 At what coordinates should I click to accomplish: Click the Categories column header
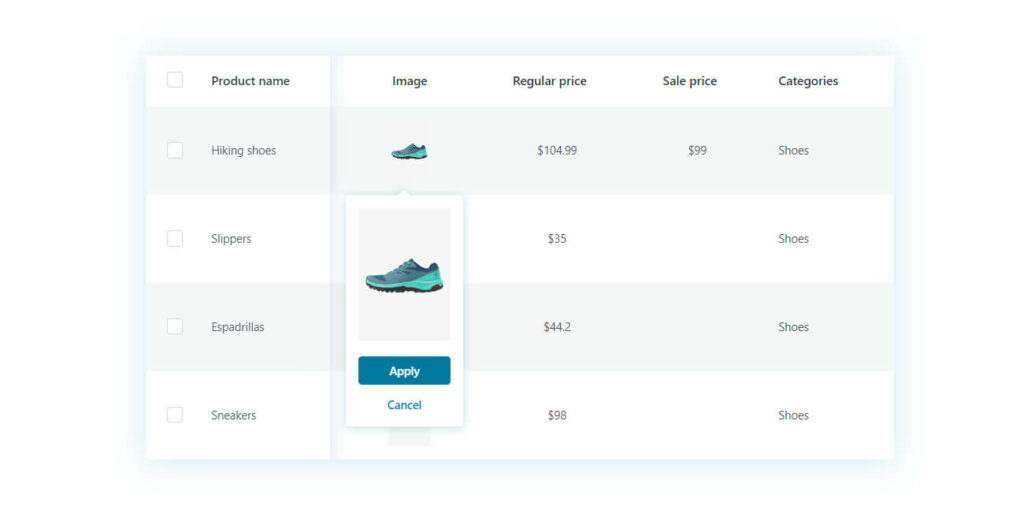point(808,81)
